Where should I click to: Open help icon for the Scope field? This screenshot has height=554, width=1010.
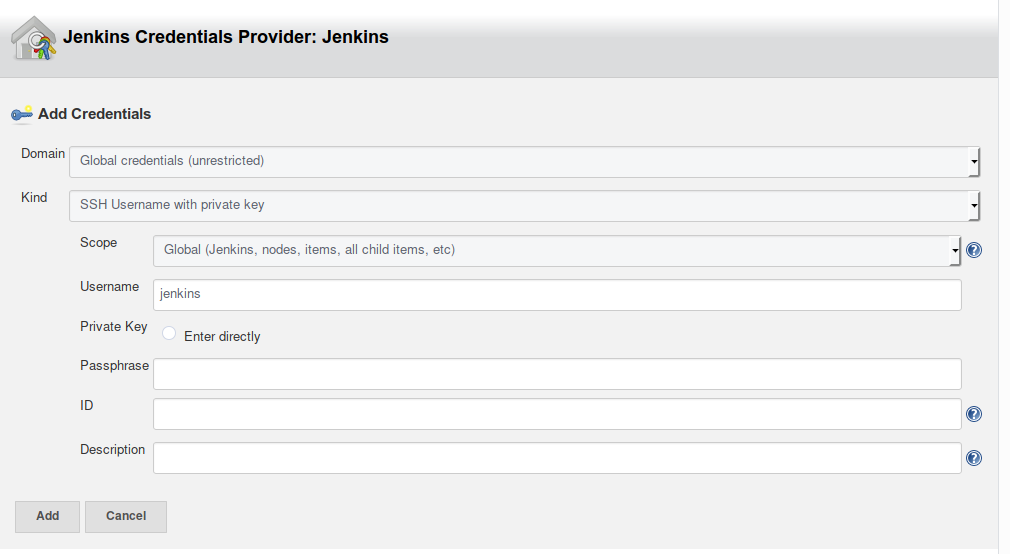(974, 250)
